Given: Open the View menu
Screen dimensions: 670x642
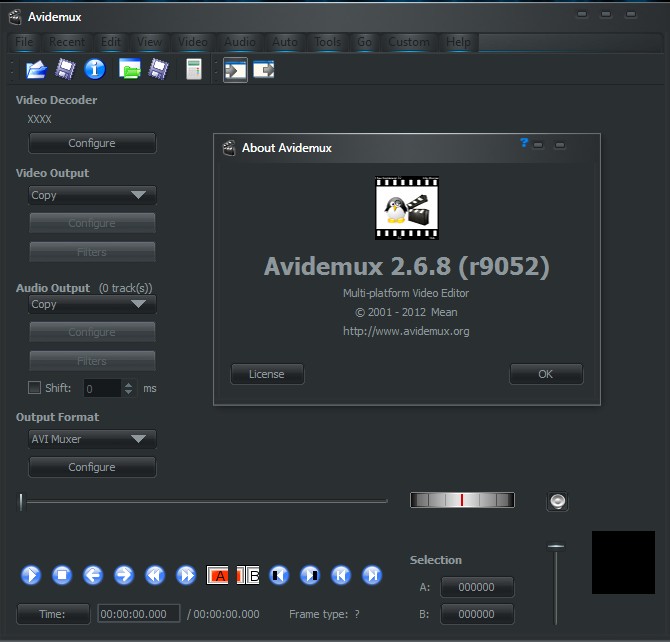Looking at the screenshot, I should [149, 42].
